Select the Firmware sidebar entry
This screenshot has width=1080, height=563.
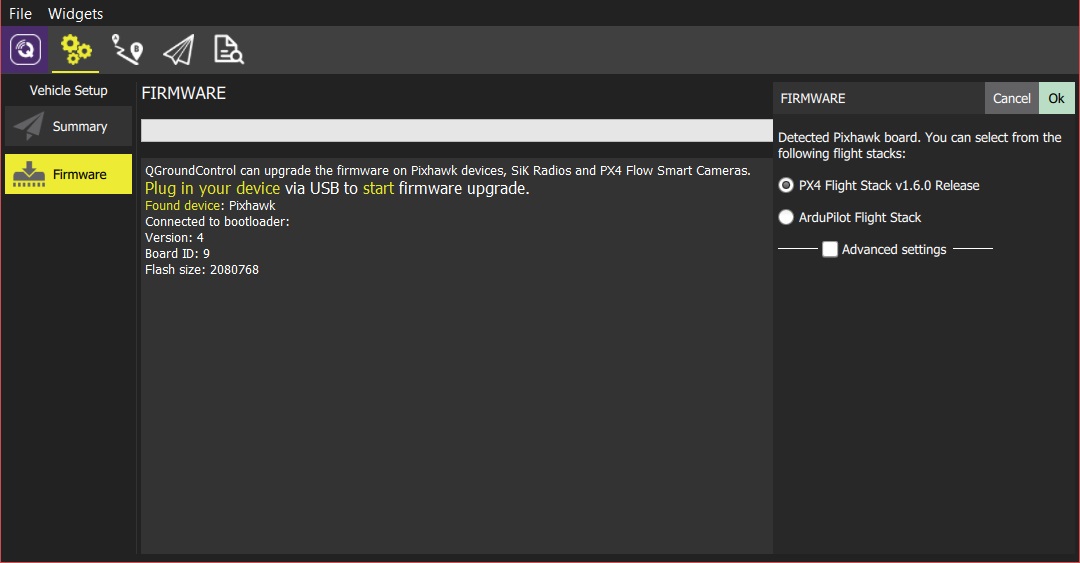coord(68,174)
